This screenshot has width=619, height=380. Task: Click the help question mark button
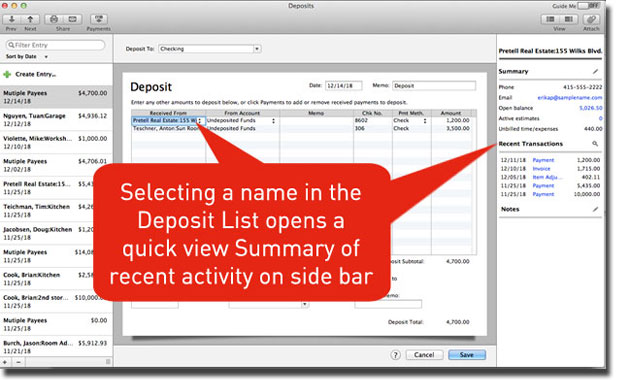click(395, 355)
